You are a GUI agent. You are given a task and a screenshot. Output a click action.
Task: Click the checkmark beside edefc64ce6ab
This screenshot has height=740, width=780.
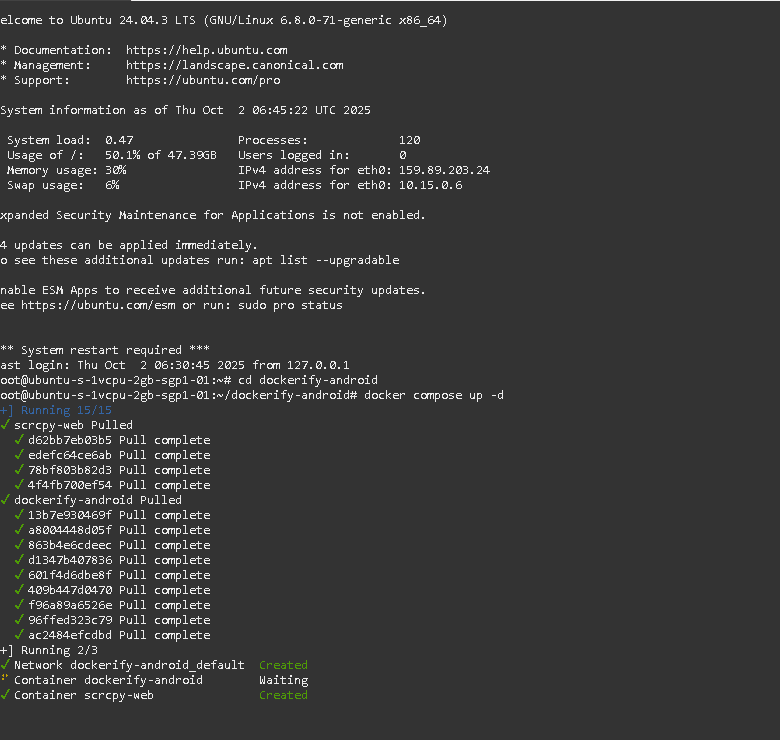(x=19, y=455)
